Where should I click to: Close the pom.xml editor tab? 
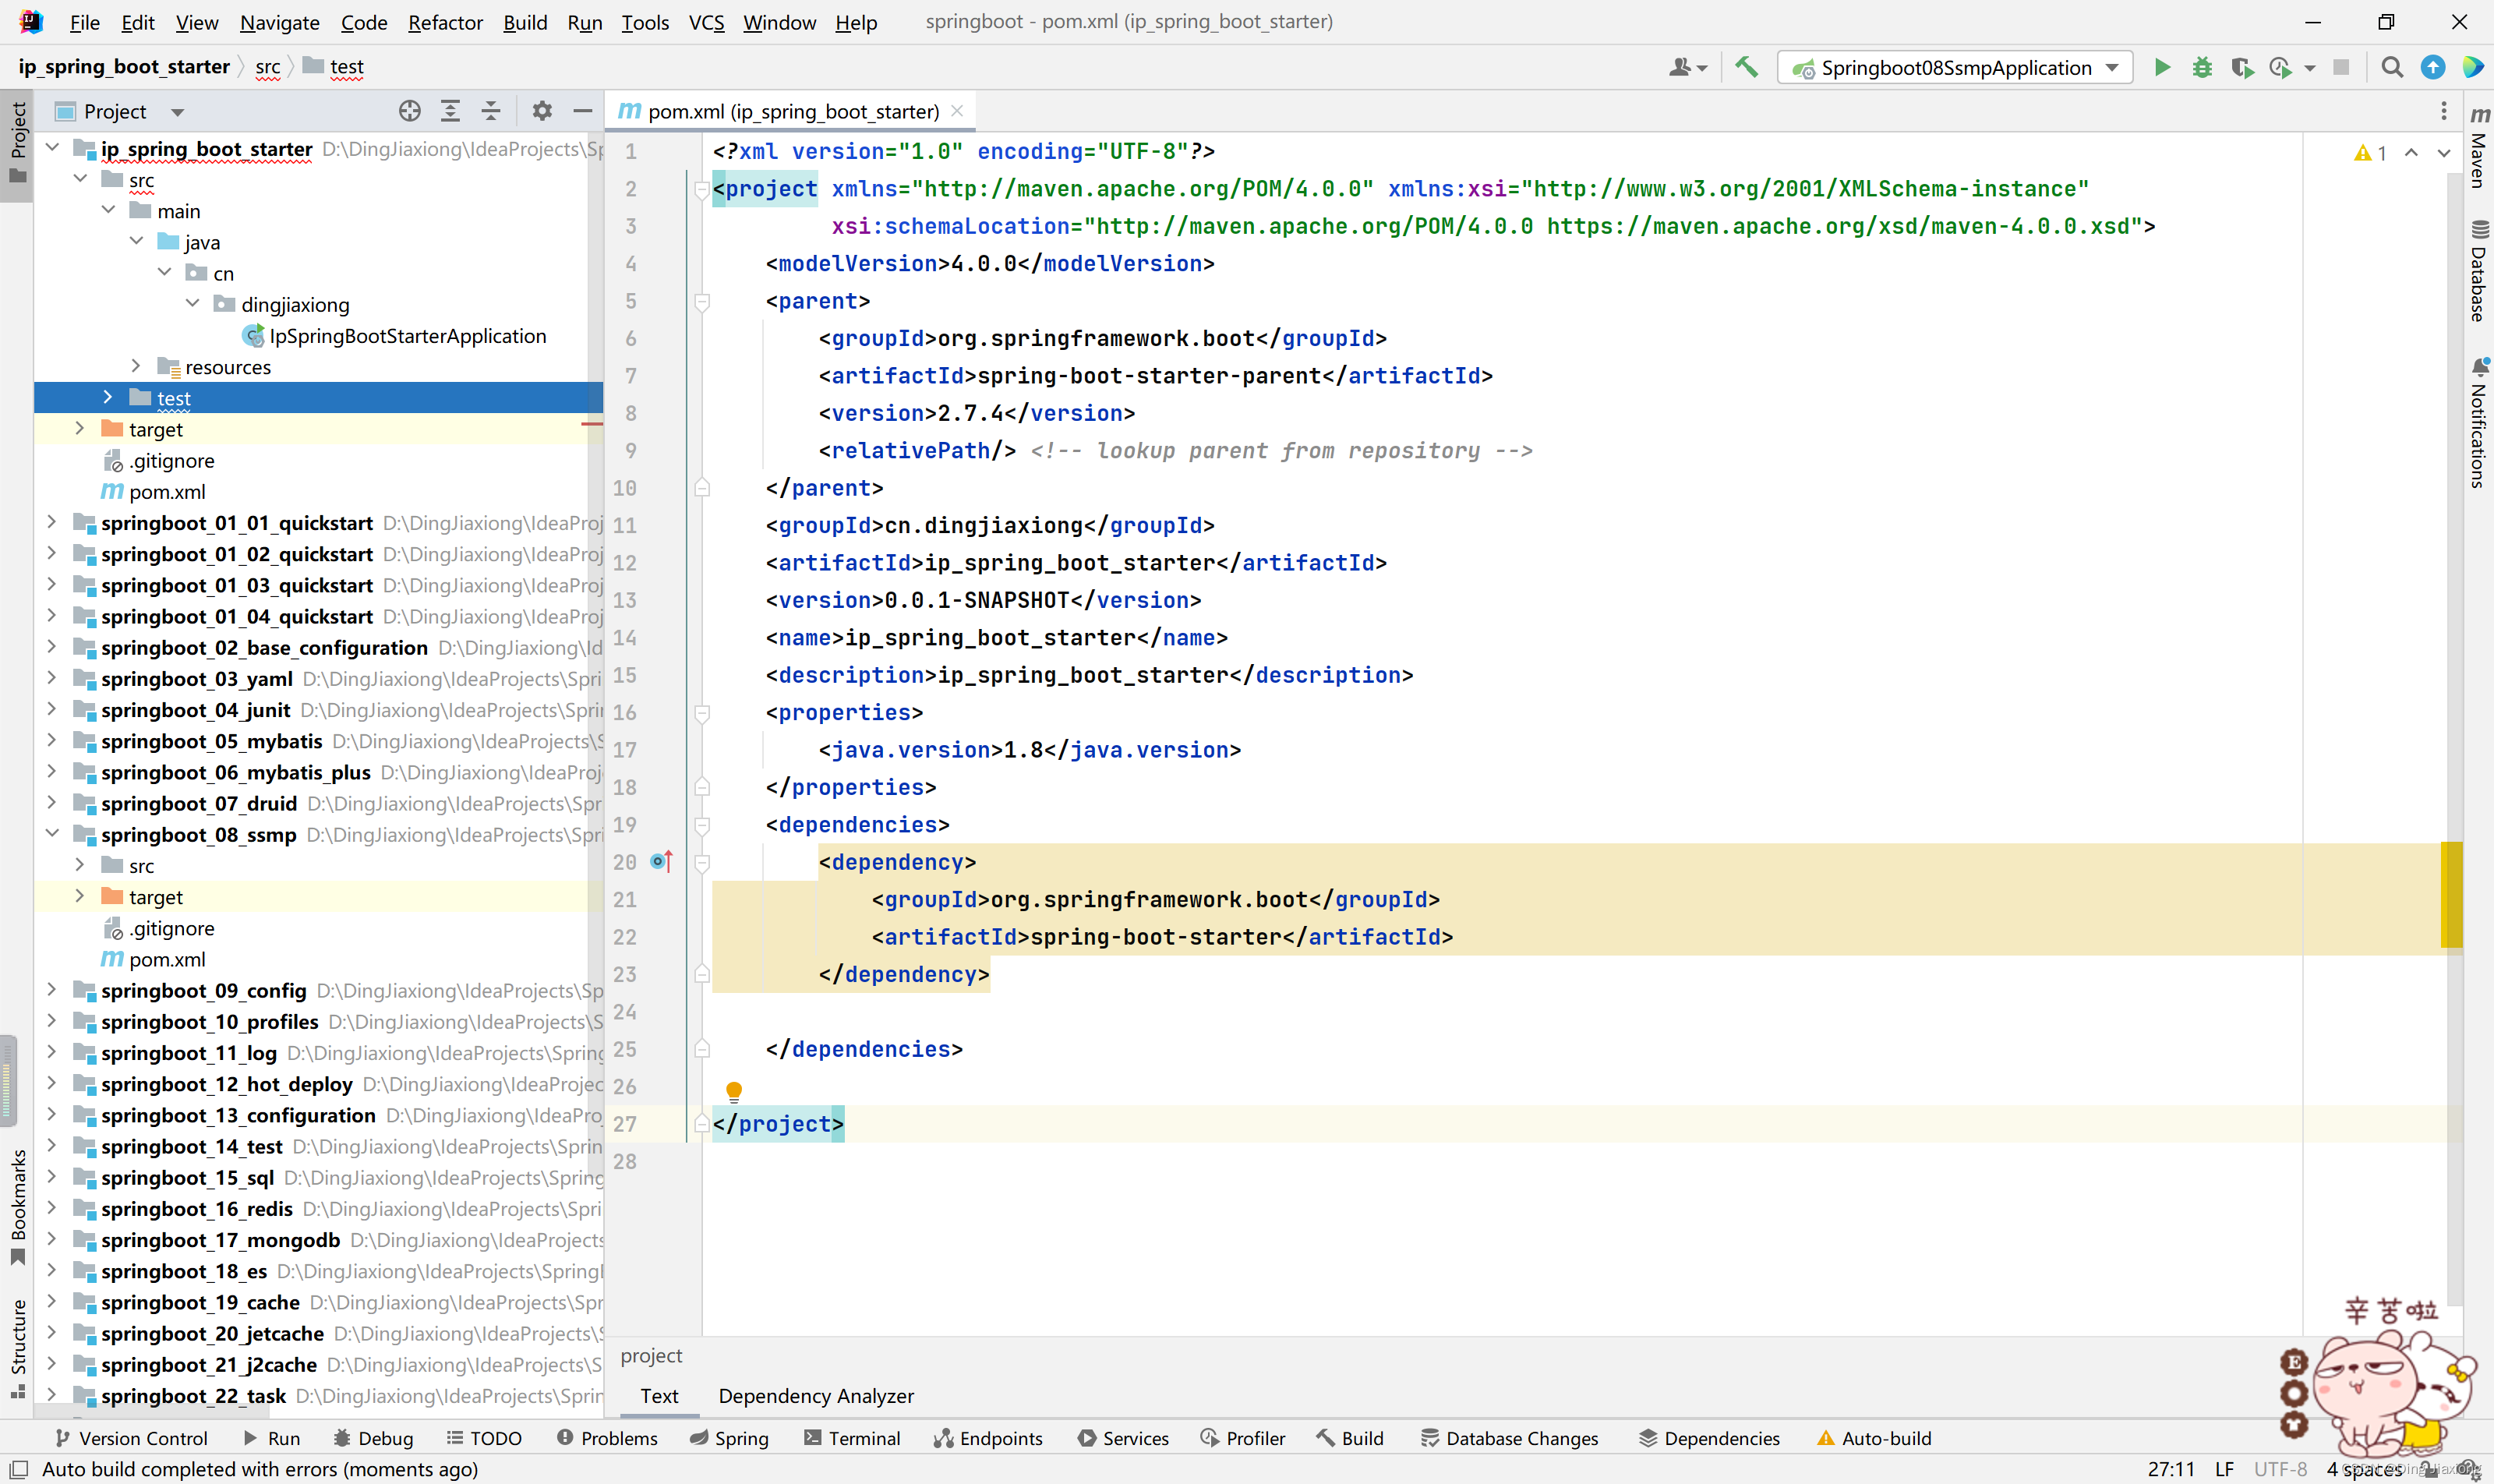[957, 111]
